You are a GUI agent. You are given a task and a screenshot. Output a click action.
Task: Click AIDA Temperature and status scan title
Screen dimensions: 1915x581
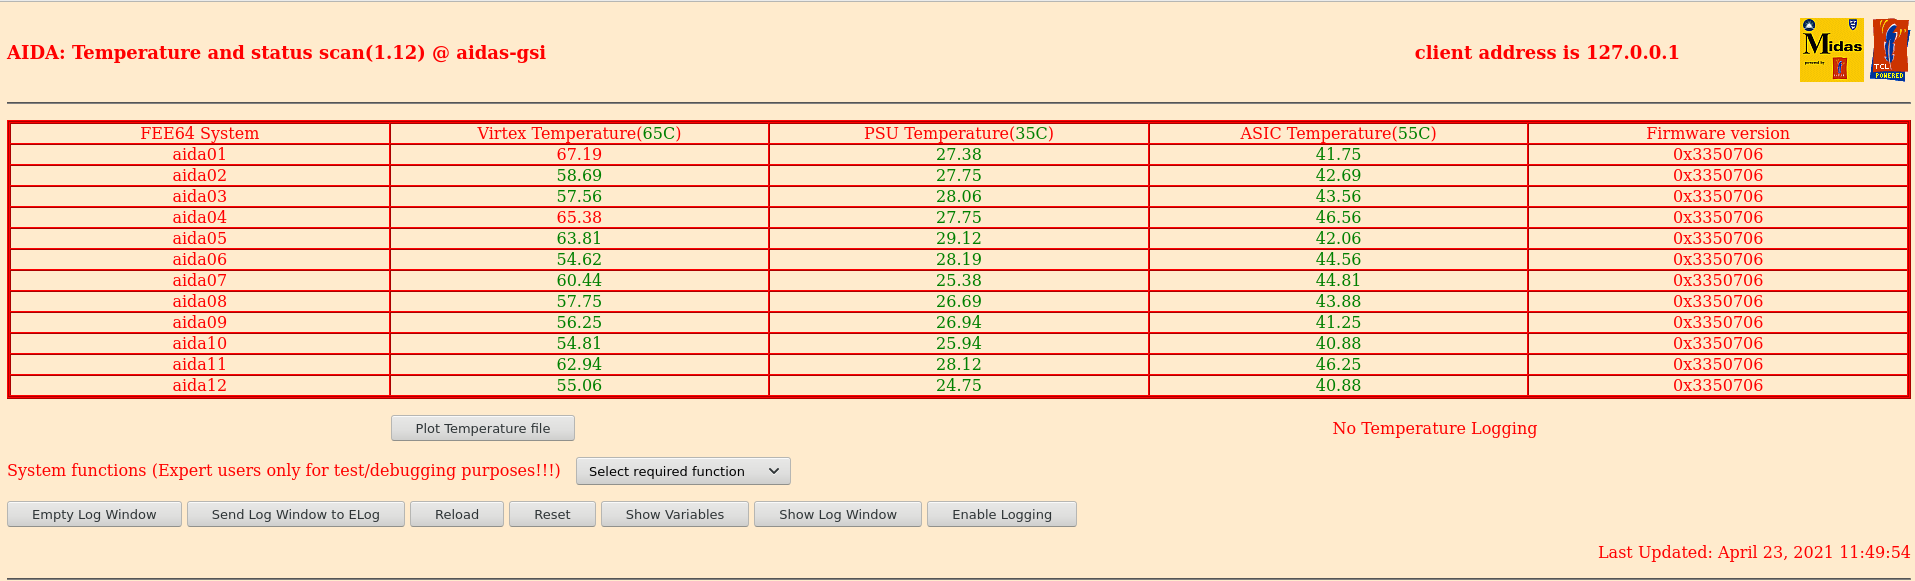click(276, 52)
